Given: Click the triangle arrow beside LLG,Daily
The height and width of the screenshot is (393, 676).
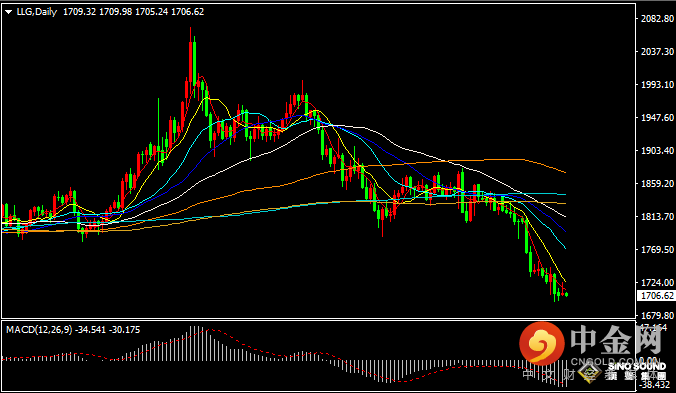Looking at the screenshot, I should tap(8, 12).
